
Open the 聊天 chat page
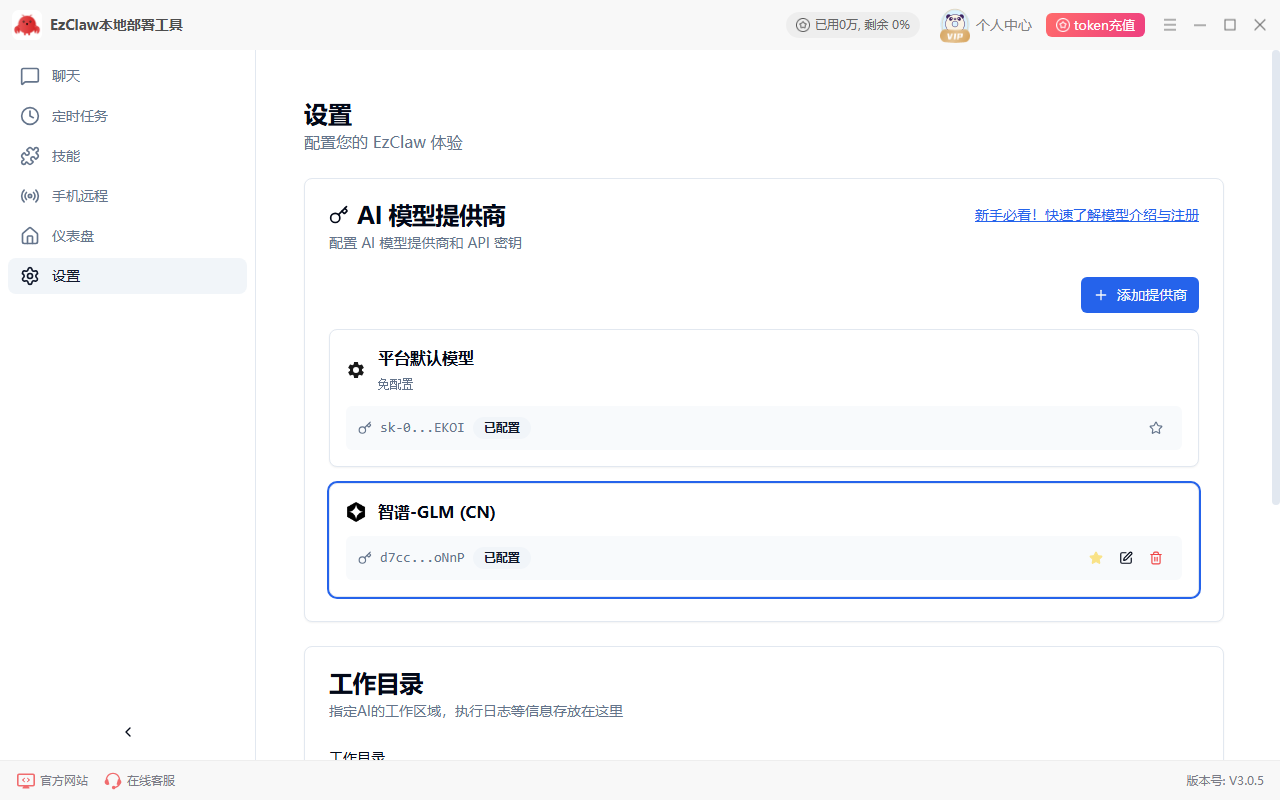66,76
